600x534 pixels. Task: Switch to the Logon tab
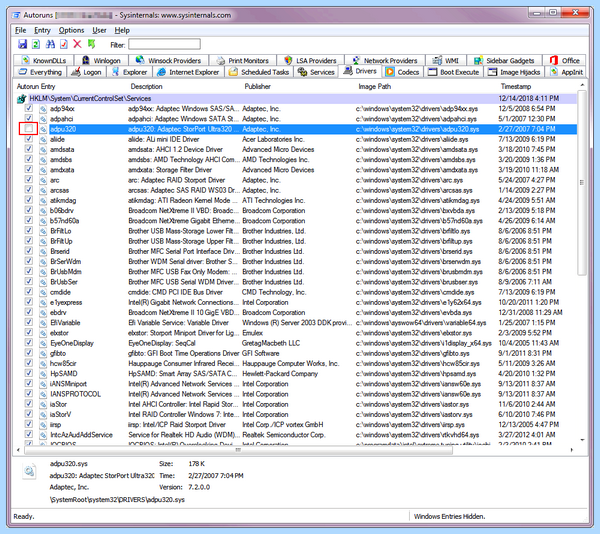pyautogui.click(x=86, y=72)
